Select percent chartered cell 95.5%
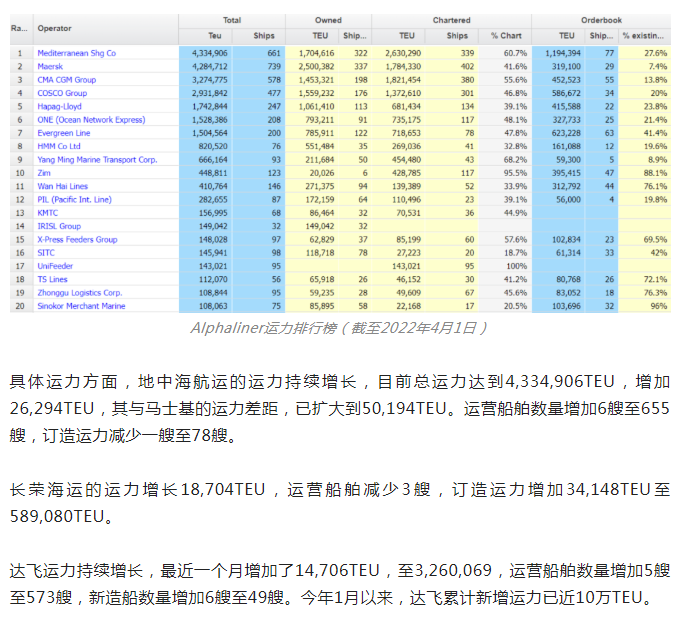Viewport: 679px width, 619px height. click(505, 173)
